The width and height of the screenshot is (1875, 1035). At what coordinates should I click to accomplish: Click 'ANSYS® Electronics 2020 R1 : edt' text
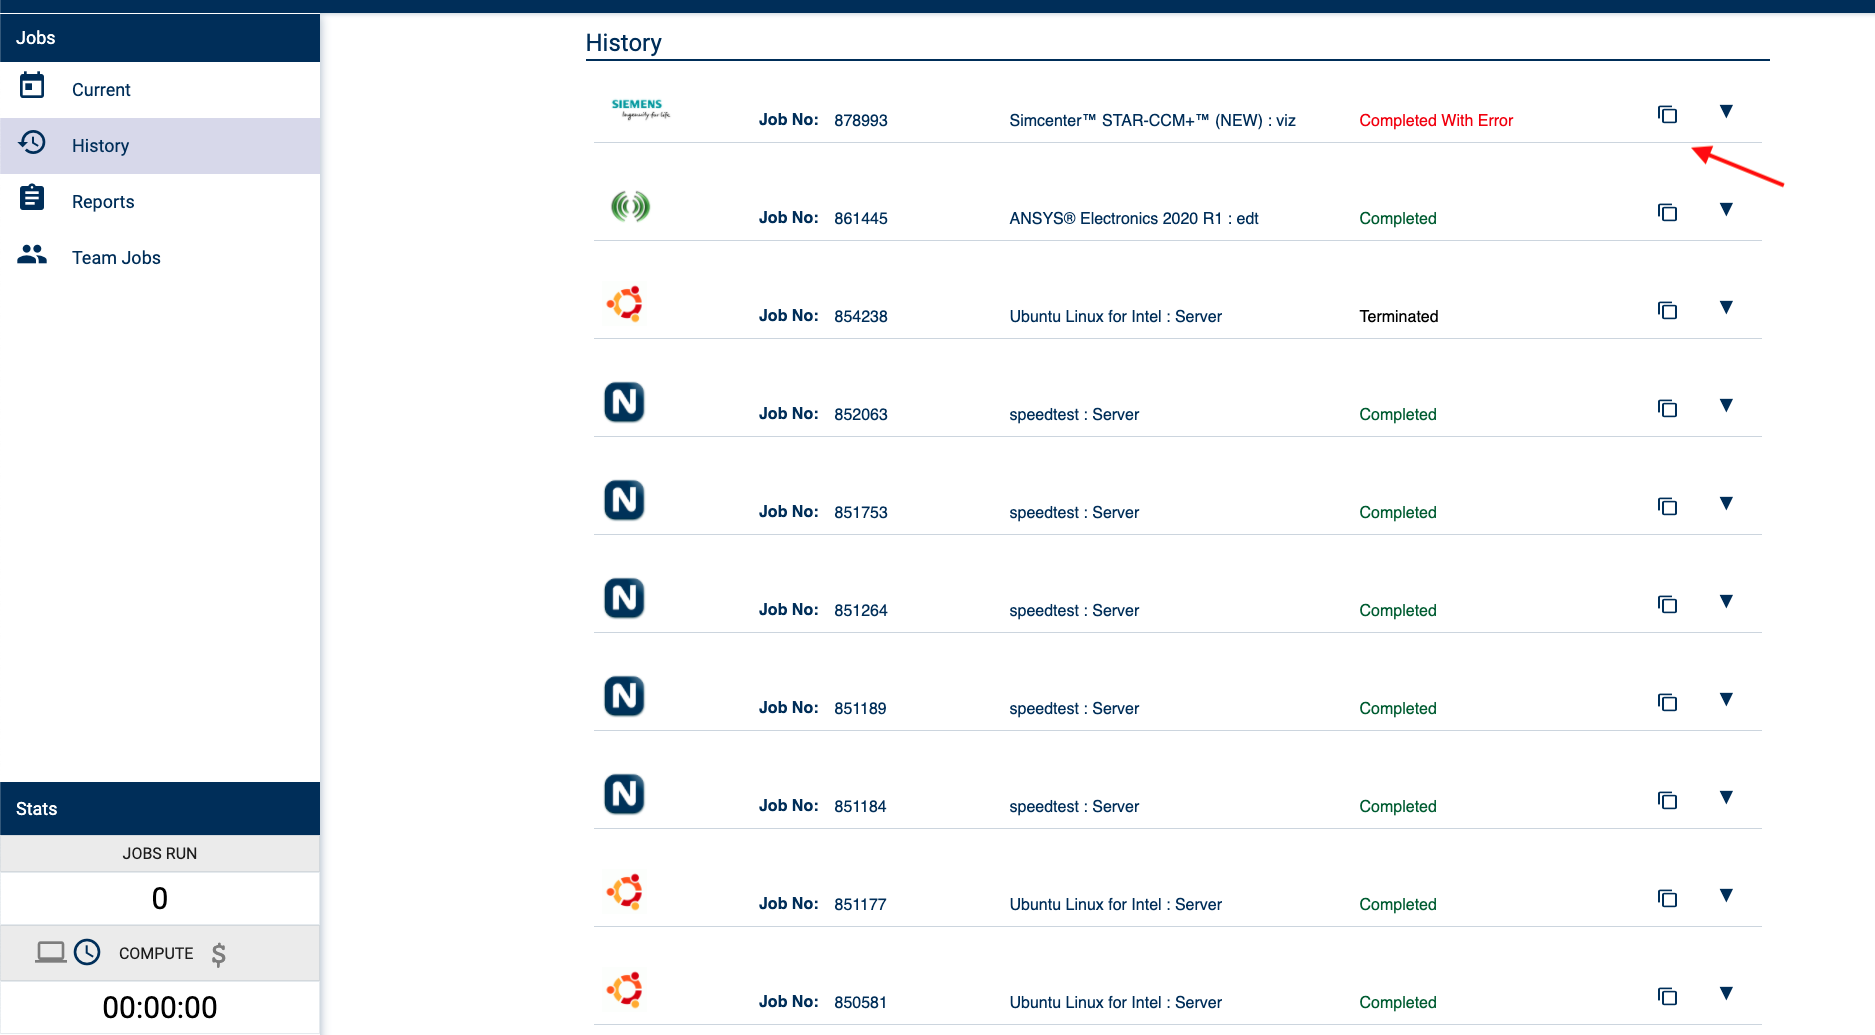(1134, 218)
